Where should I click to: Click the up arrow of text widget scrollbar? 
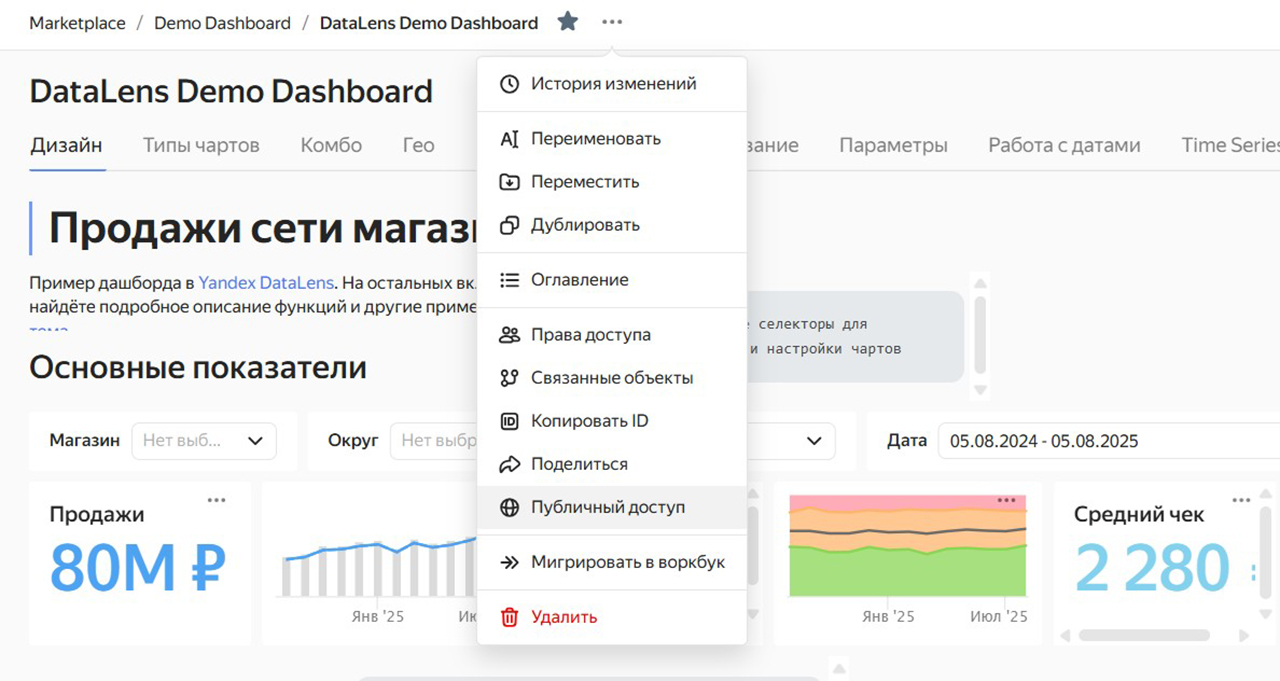coord(980,284)
